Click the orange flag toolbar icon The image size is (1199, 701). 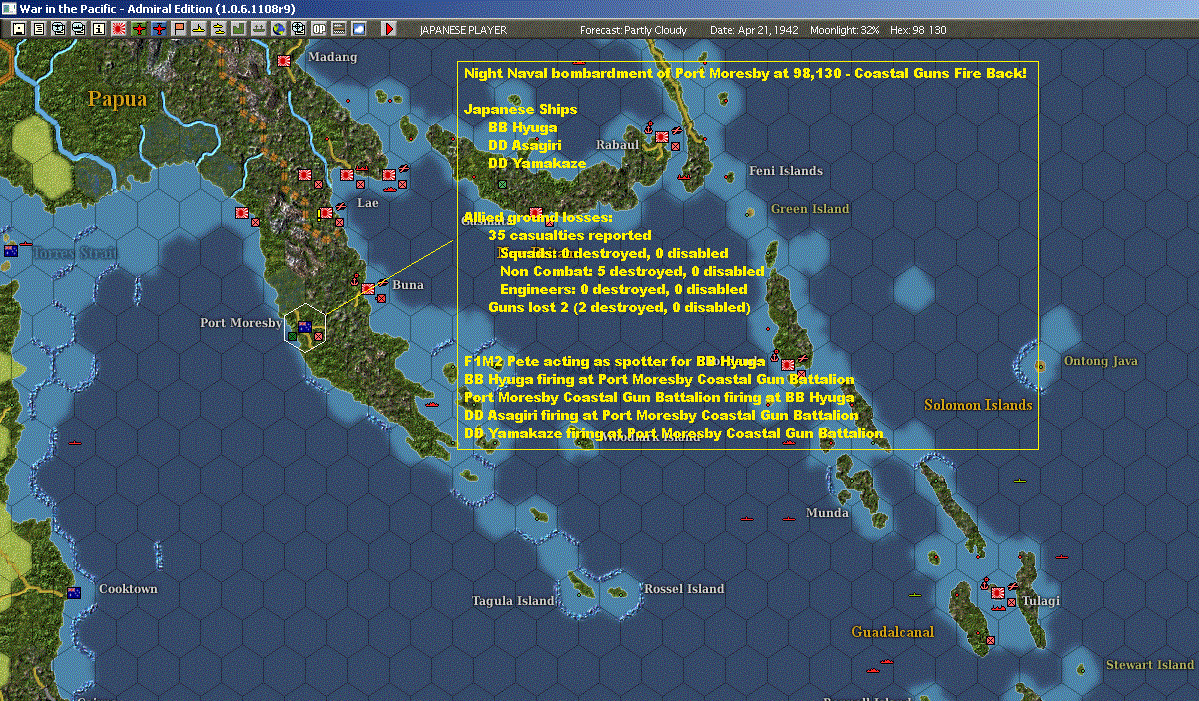(179, 29)
